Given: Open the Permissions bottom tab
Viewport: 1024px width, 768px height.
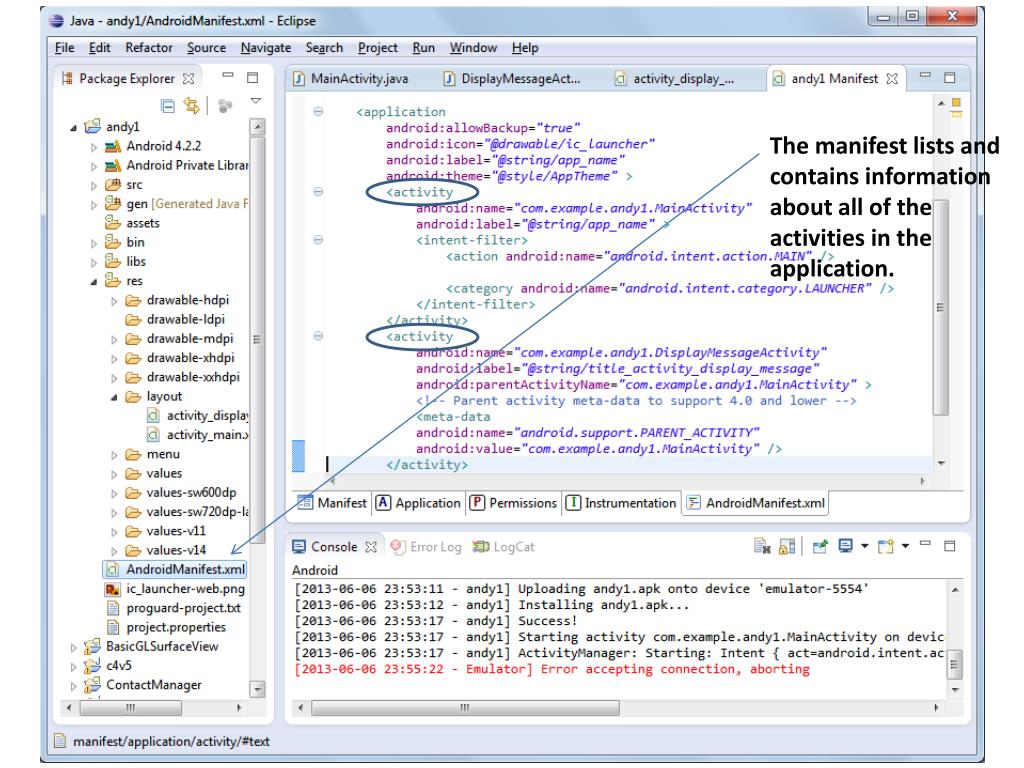Looking at the screenshot, I should point(514,503).
